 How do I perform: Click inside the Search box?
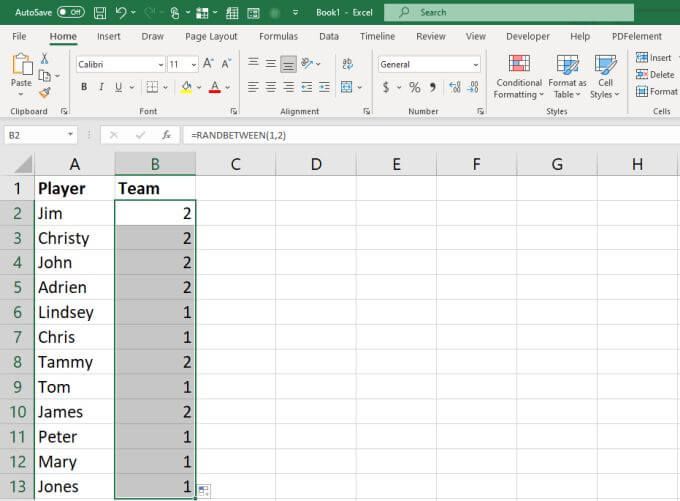[510, 13]
